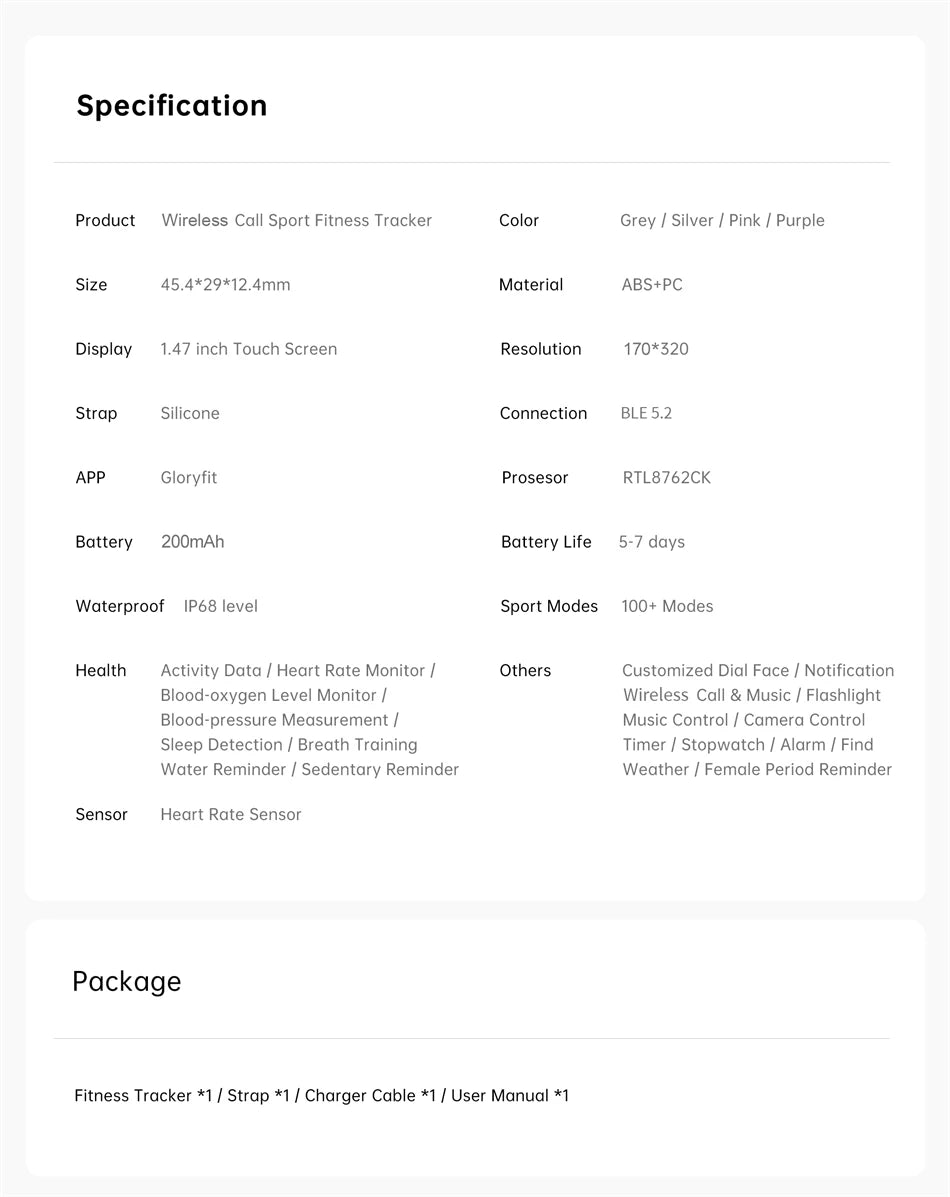Click the package contents line starting 'Fitness Tracker *1'
Screen dimensions: 950x1197
[x=321, y=1096]
